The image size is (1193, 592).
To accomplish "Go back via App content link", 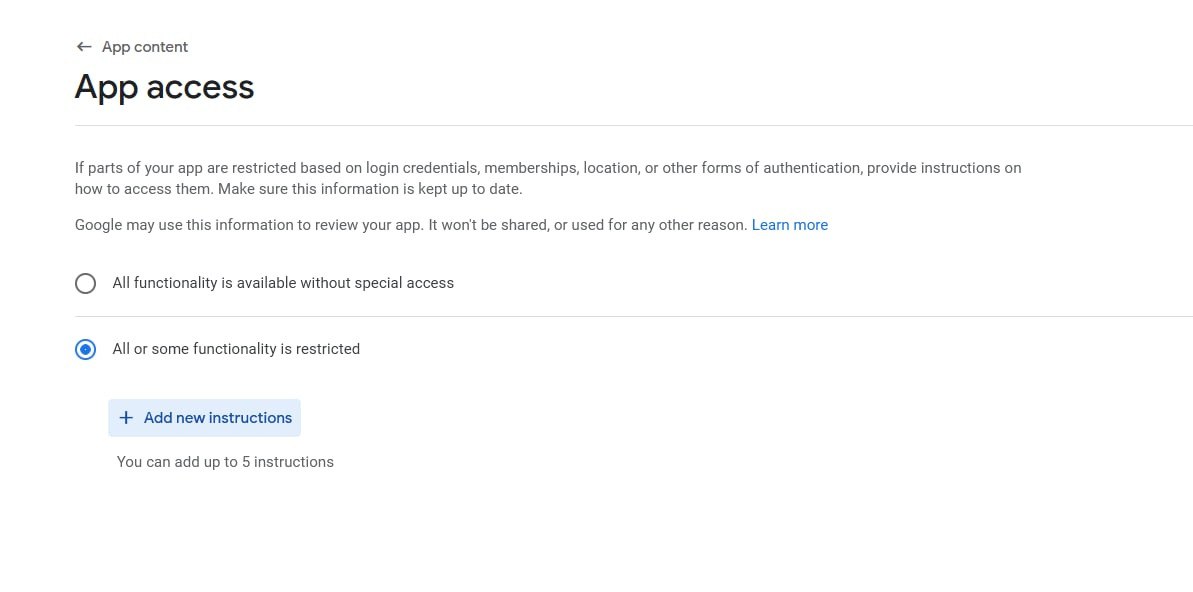I will tap(144, 47).
